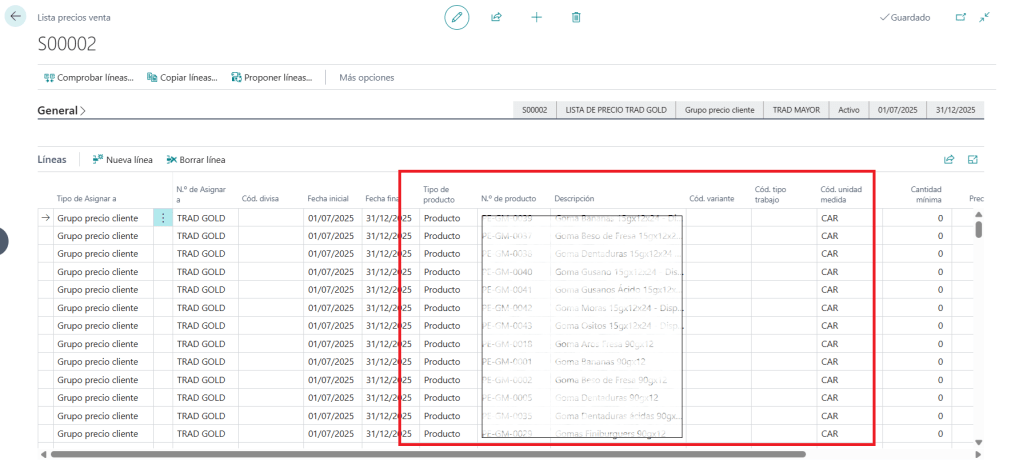The image size is (1023, 466).
Task: Click the plus icon to create new
Action: click(536, 17)
